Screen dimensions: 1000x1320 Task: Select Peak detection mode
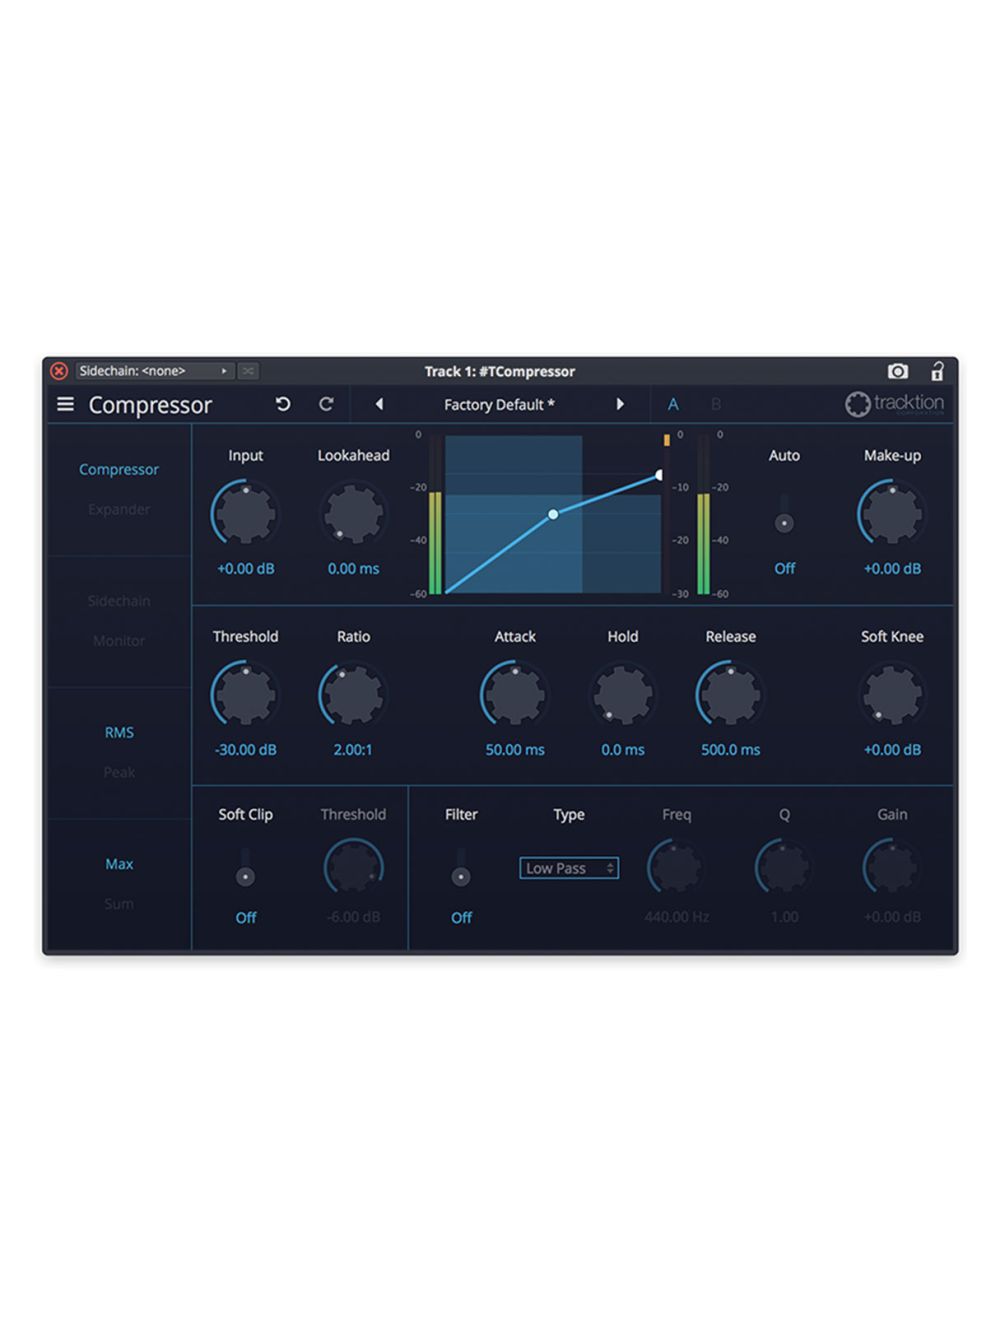[x=118, y=772]
